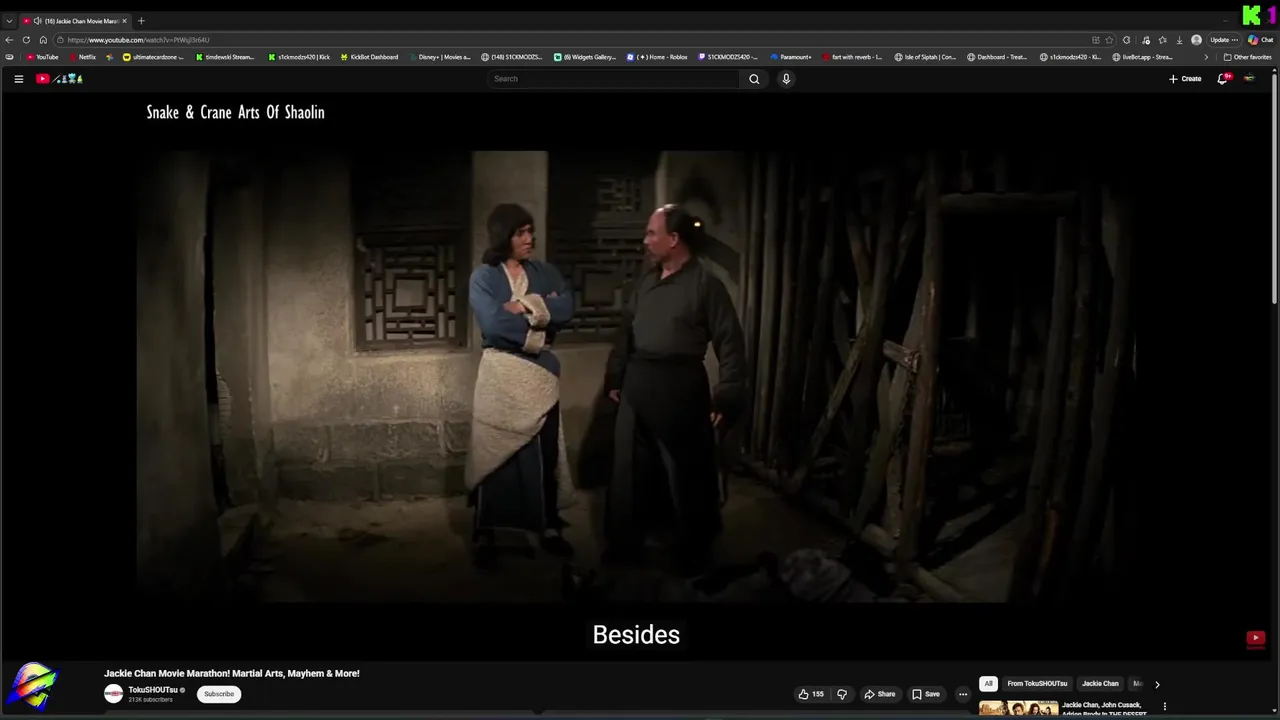Open YouTube bookmark

pyautogui.click(x=42, y=57)
